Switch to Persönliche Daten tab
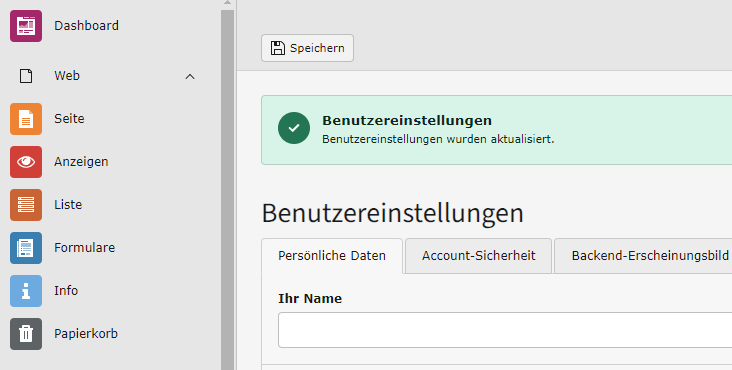This screenshot has height=370, width=732. click(332, 256)
